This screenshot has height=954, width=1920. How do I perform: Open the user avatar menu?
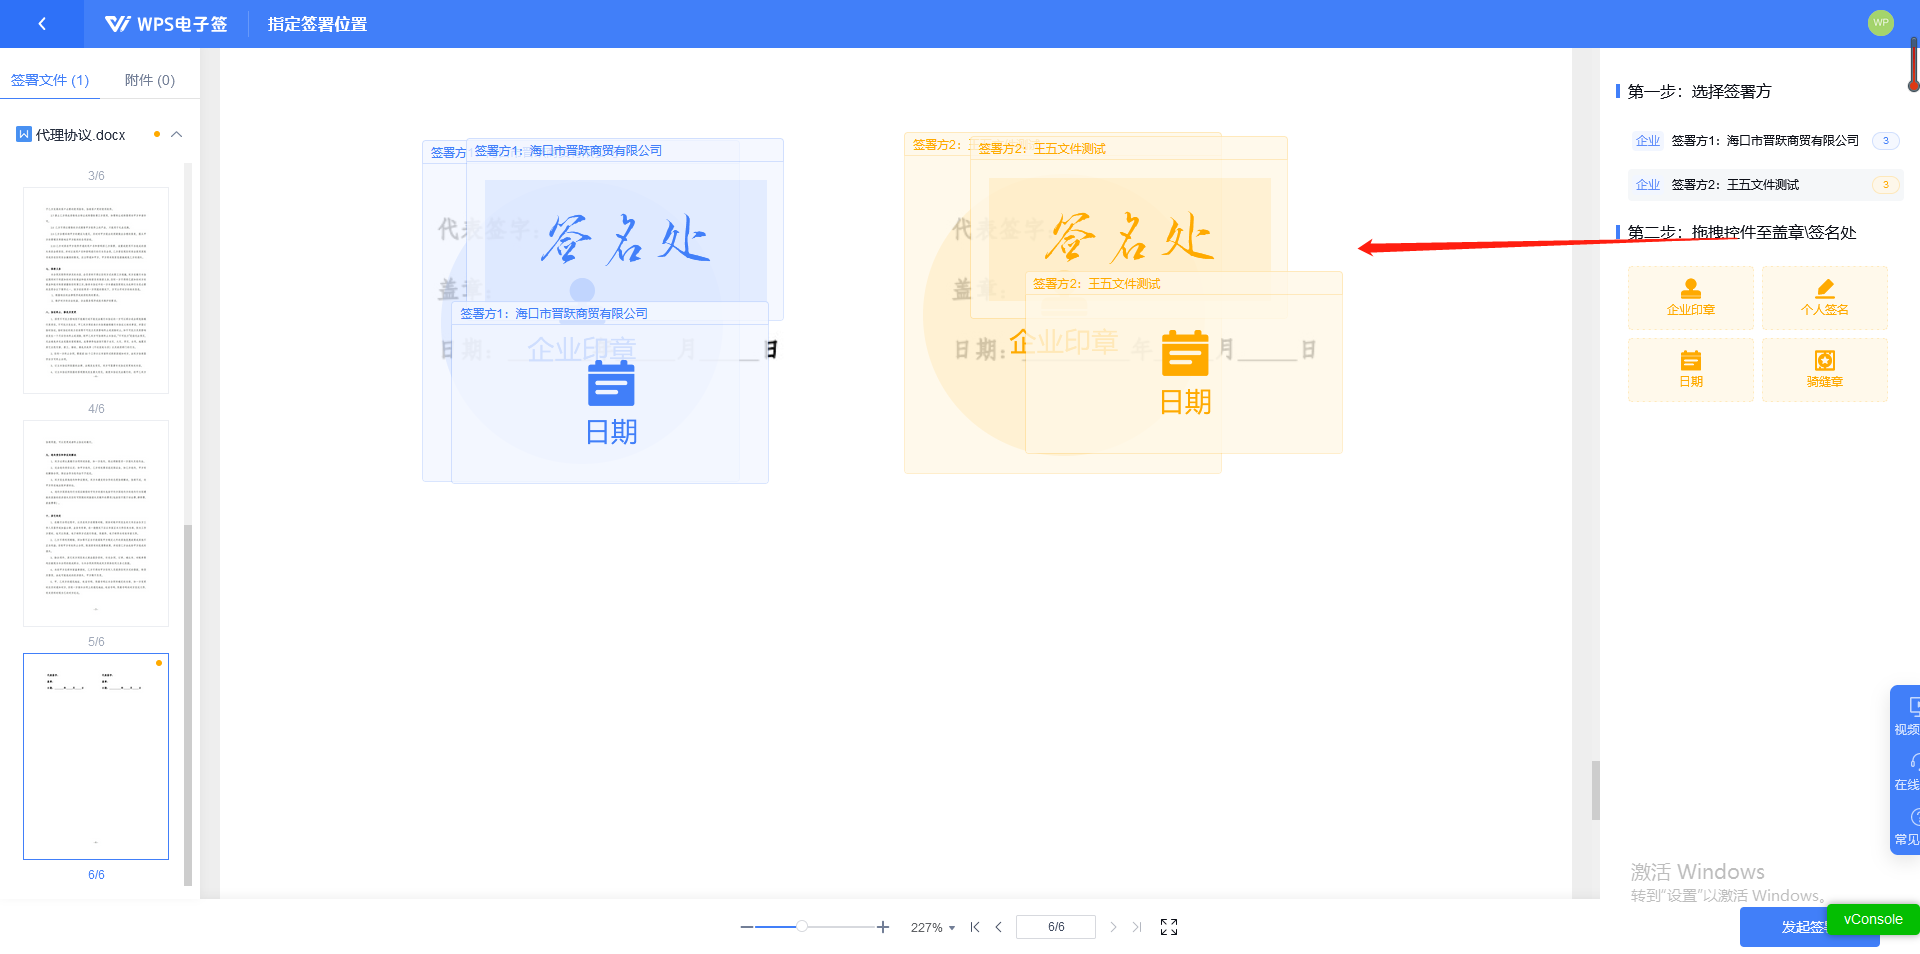click(1881, 22)
